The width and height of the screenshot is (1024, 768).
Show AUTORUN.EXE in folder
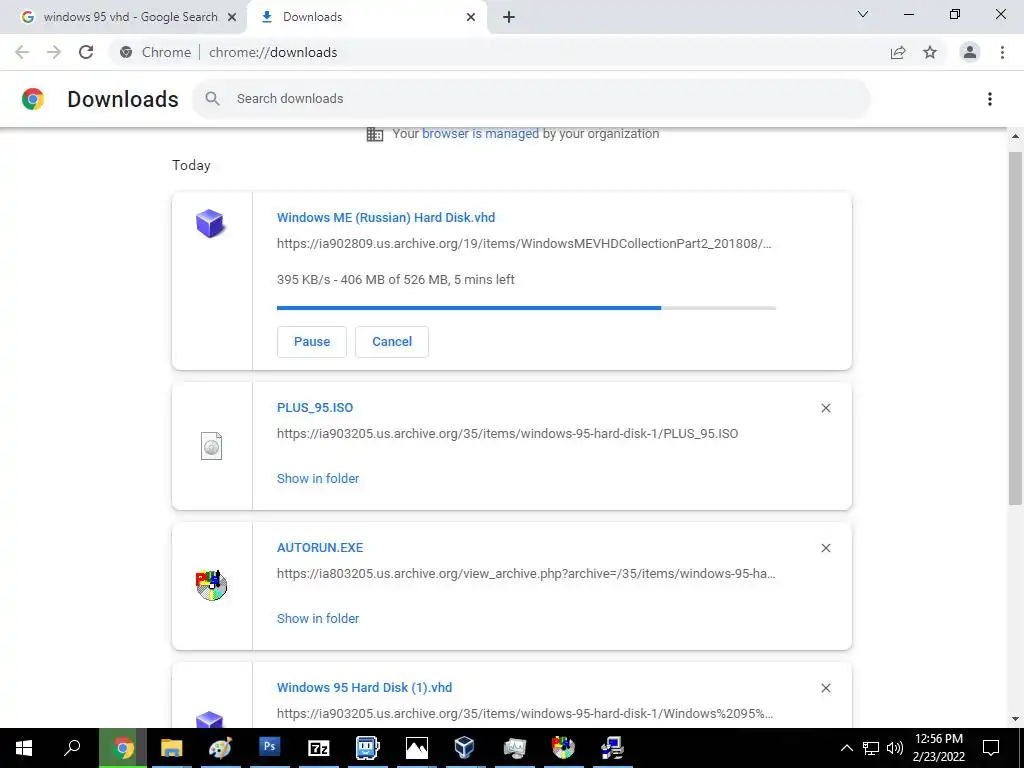point(318,618)
